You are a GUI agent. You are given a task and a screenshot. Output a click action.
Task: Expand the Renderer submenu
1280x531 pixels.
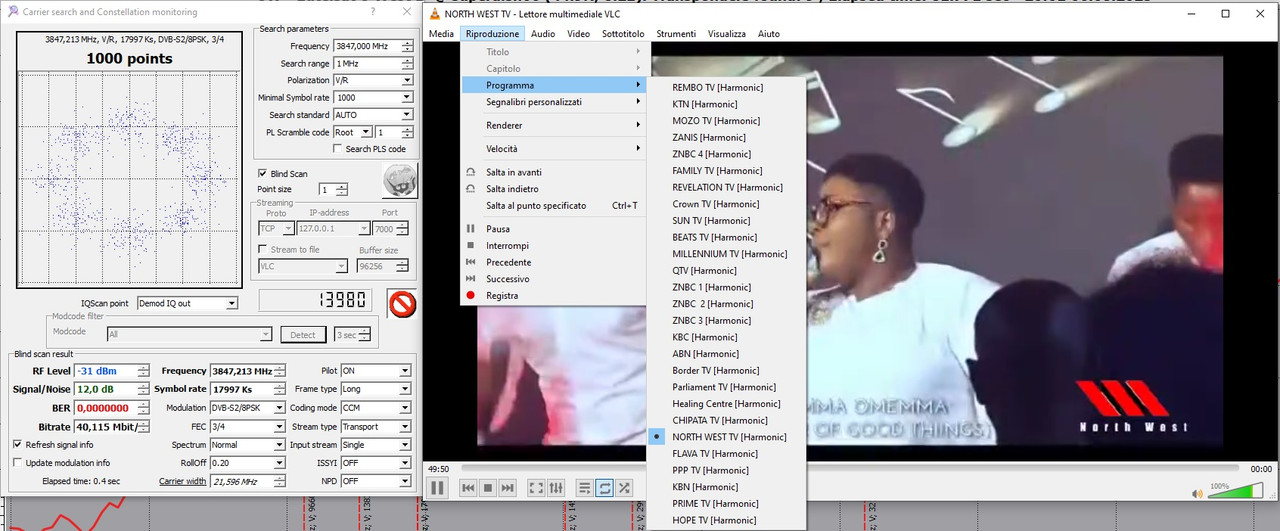(553, 125)
